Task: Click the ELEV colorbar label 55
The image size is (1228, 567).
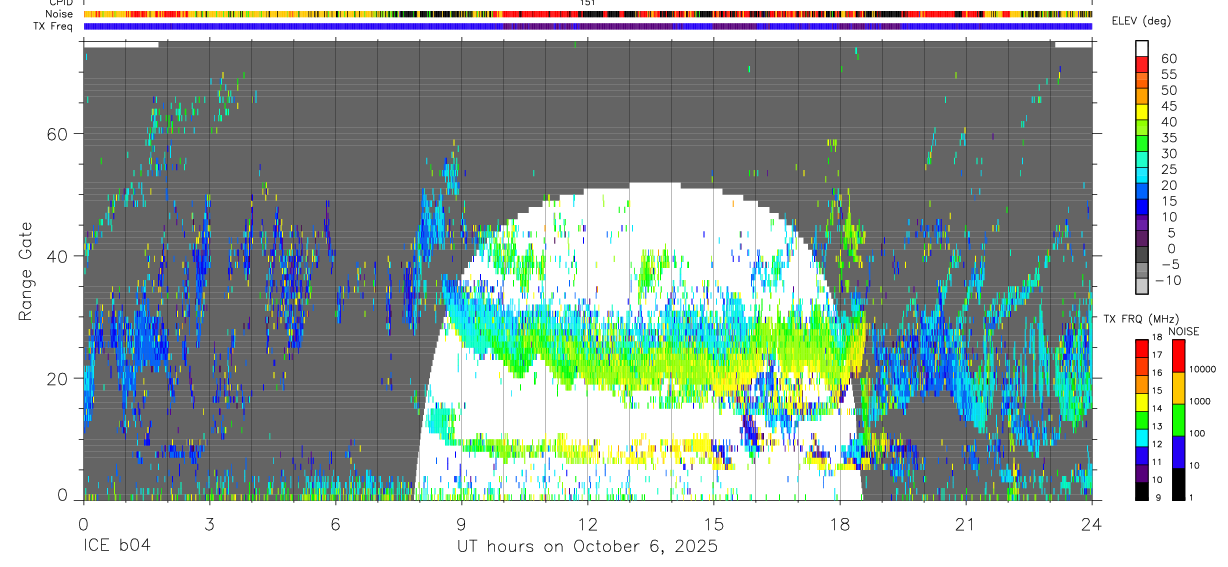Action: (1167, 75)
